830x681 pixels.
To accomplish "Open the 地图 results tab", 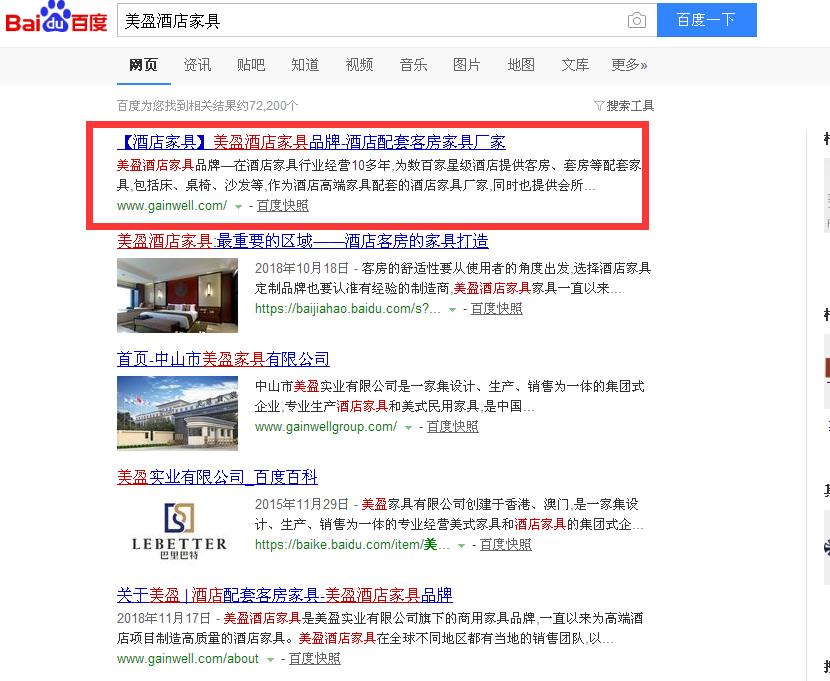I will tap(521, 64).
